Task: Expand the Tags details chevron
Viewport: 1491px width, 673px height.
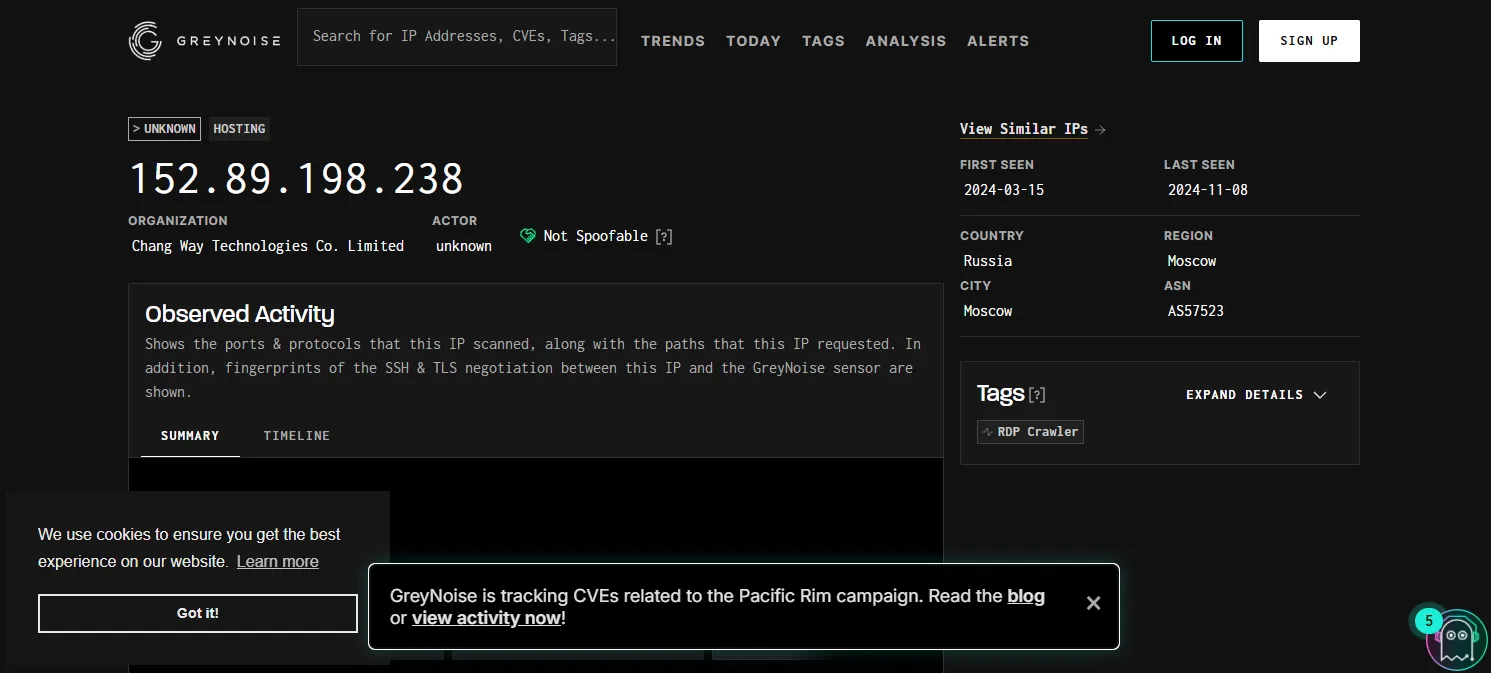Action: (1320, 395)
